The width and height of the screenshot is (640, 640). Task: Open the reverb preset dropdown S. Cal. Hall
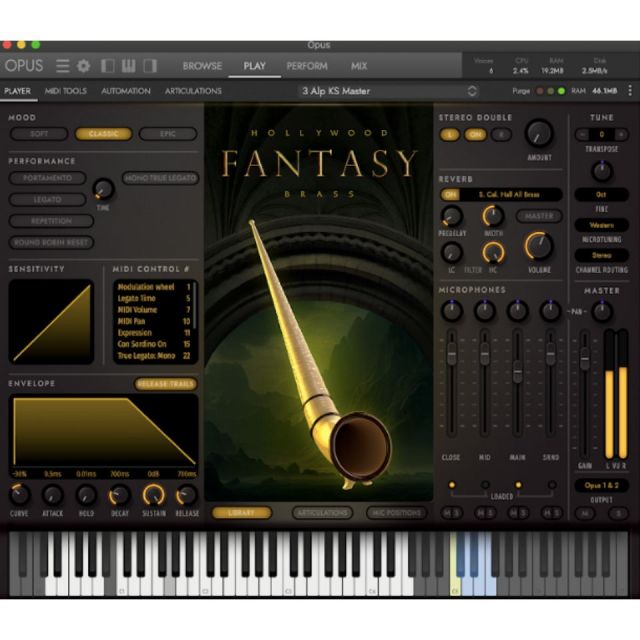point(510,195)
